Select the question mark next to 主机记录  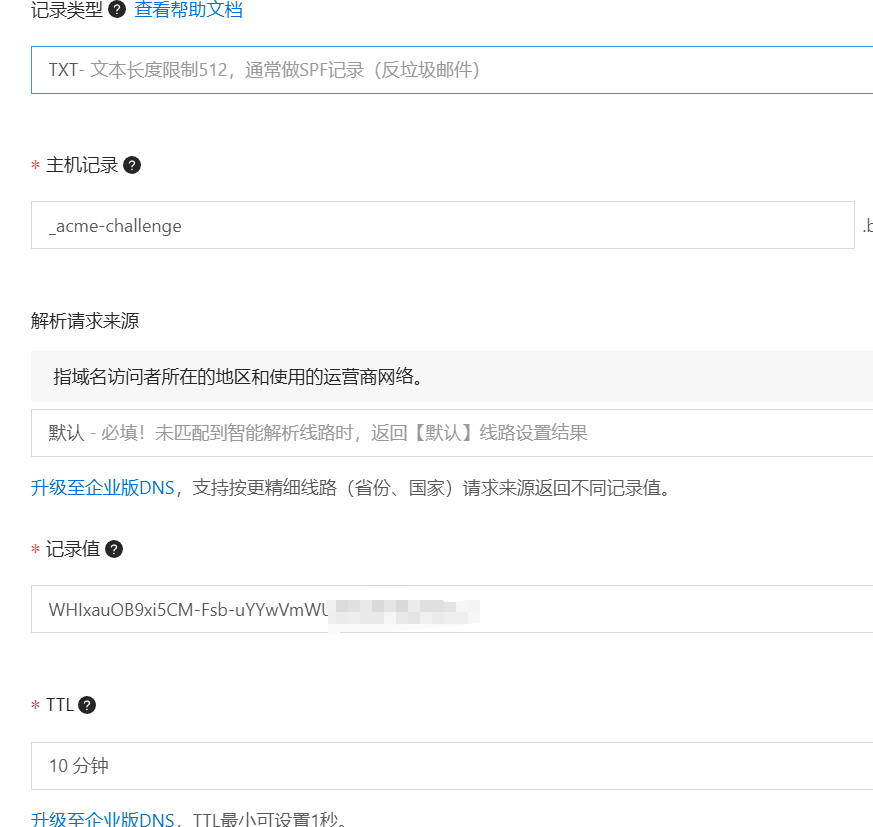[131, 165]
